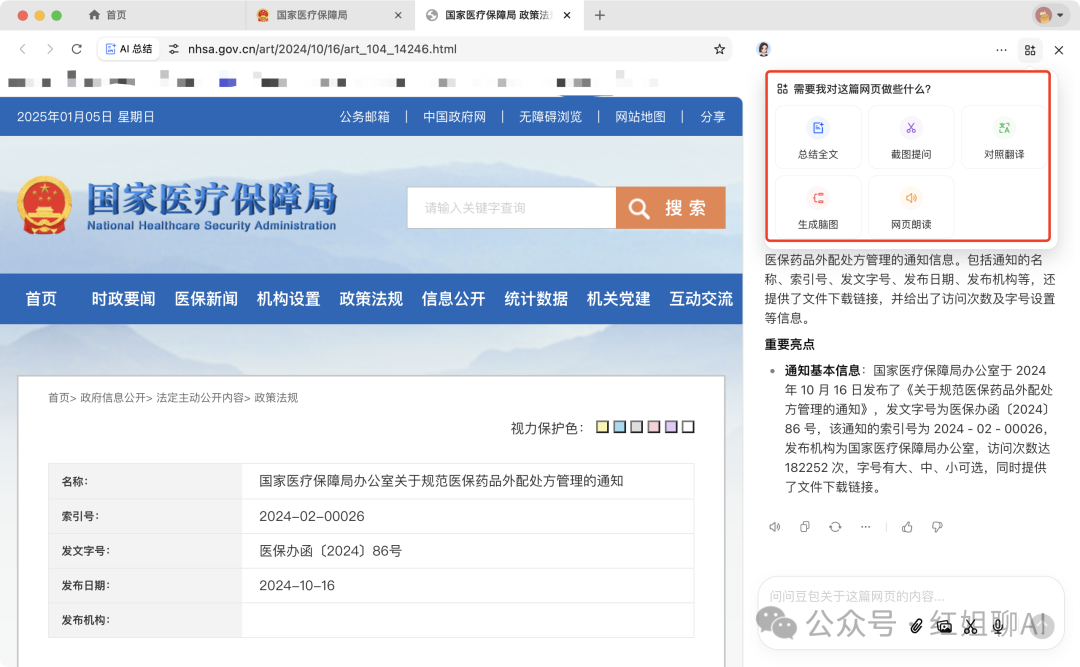Image resolution: width=1080 pixels, height=667 pixels.
Task: Close the 国家医疗保障局 政策法规 tab
Action: click(x=567, y=15)
